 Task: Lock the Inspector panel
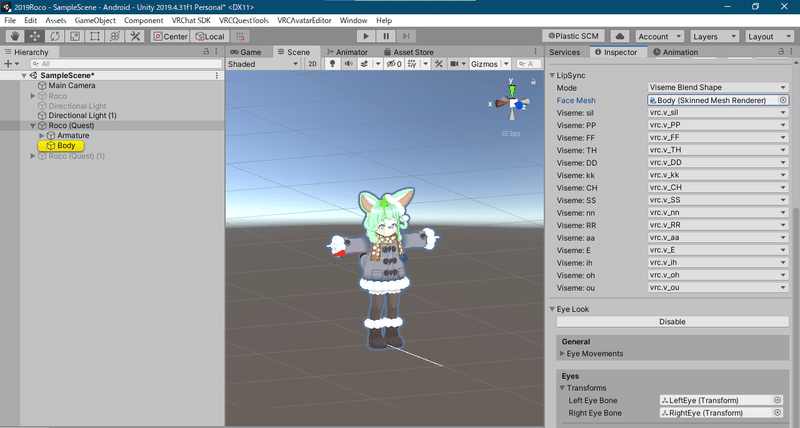(x=781, y=52)
